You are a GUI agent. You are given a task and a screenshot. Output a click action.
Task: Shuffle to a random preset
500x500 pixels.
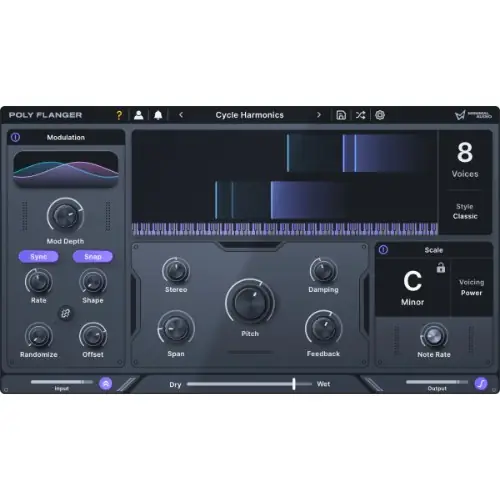coord(360,115)
